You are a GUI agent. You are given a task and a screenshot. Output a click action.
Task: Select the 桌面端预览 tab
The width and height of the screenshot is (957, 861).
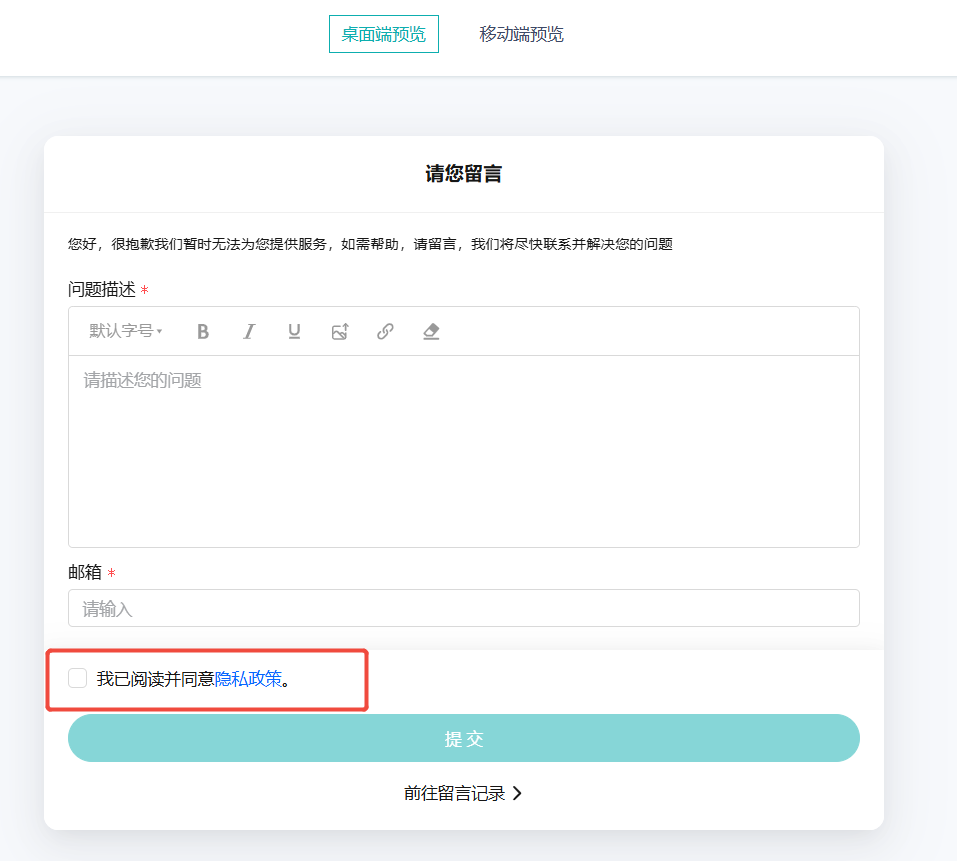(x=383, y=33)
